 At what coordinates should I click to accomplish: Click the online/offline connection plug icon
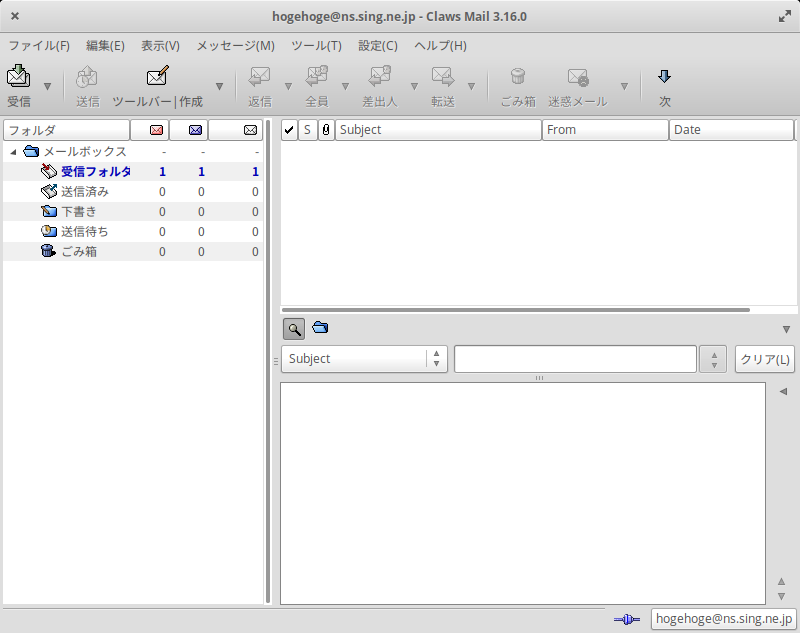[627, 619]
